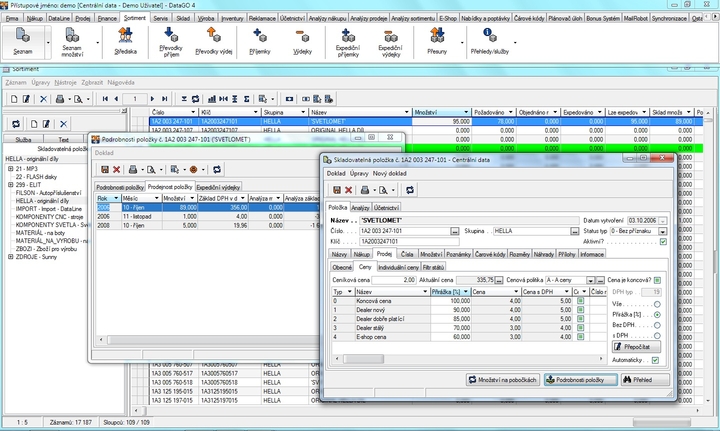720x431 pixels.
Task: Click browse button next to Číslo field
Action: (455, 231)
